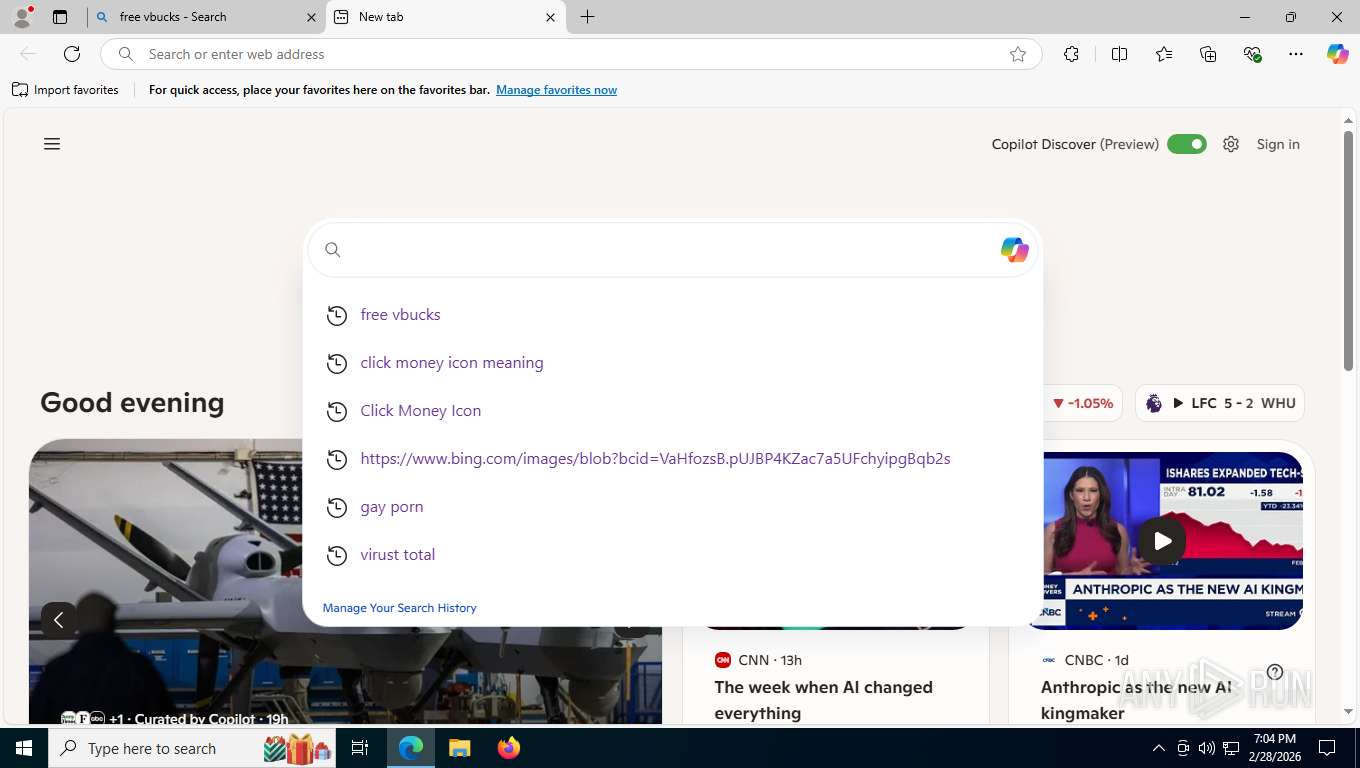Refresh the current page

72,54
